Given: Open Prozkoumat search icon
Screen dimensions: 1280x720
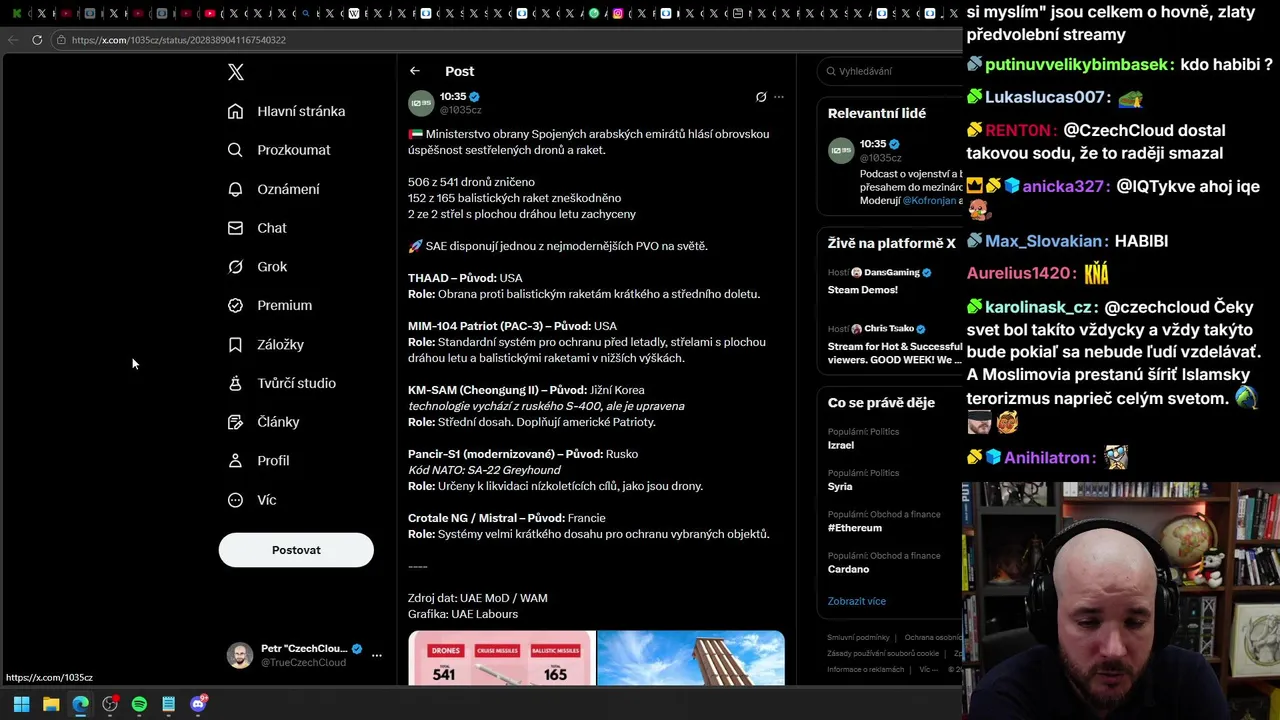Looking at the screenshot, I should click(x=235, y=150).
